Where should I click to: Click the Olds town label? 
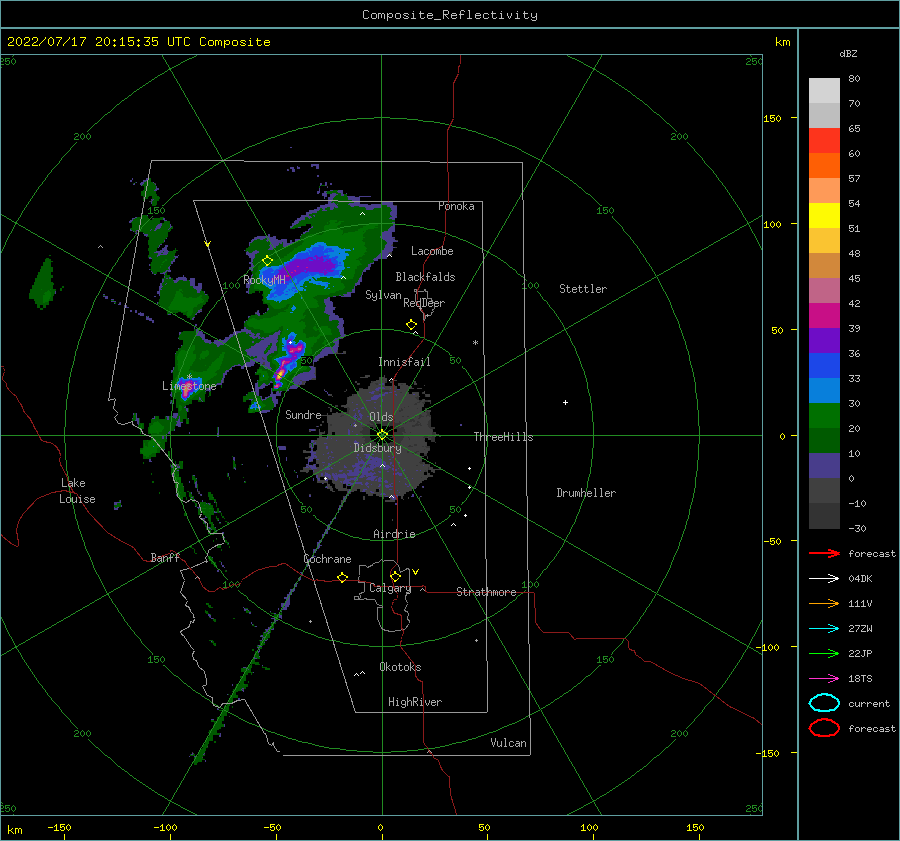tap(381, 417)
